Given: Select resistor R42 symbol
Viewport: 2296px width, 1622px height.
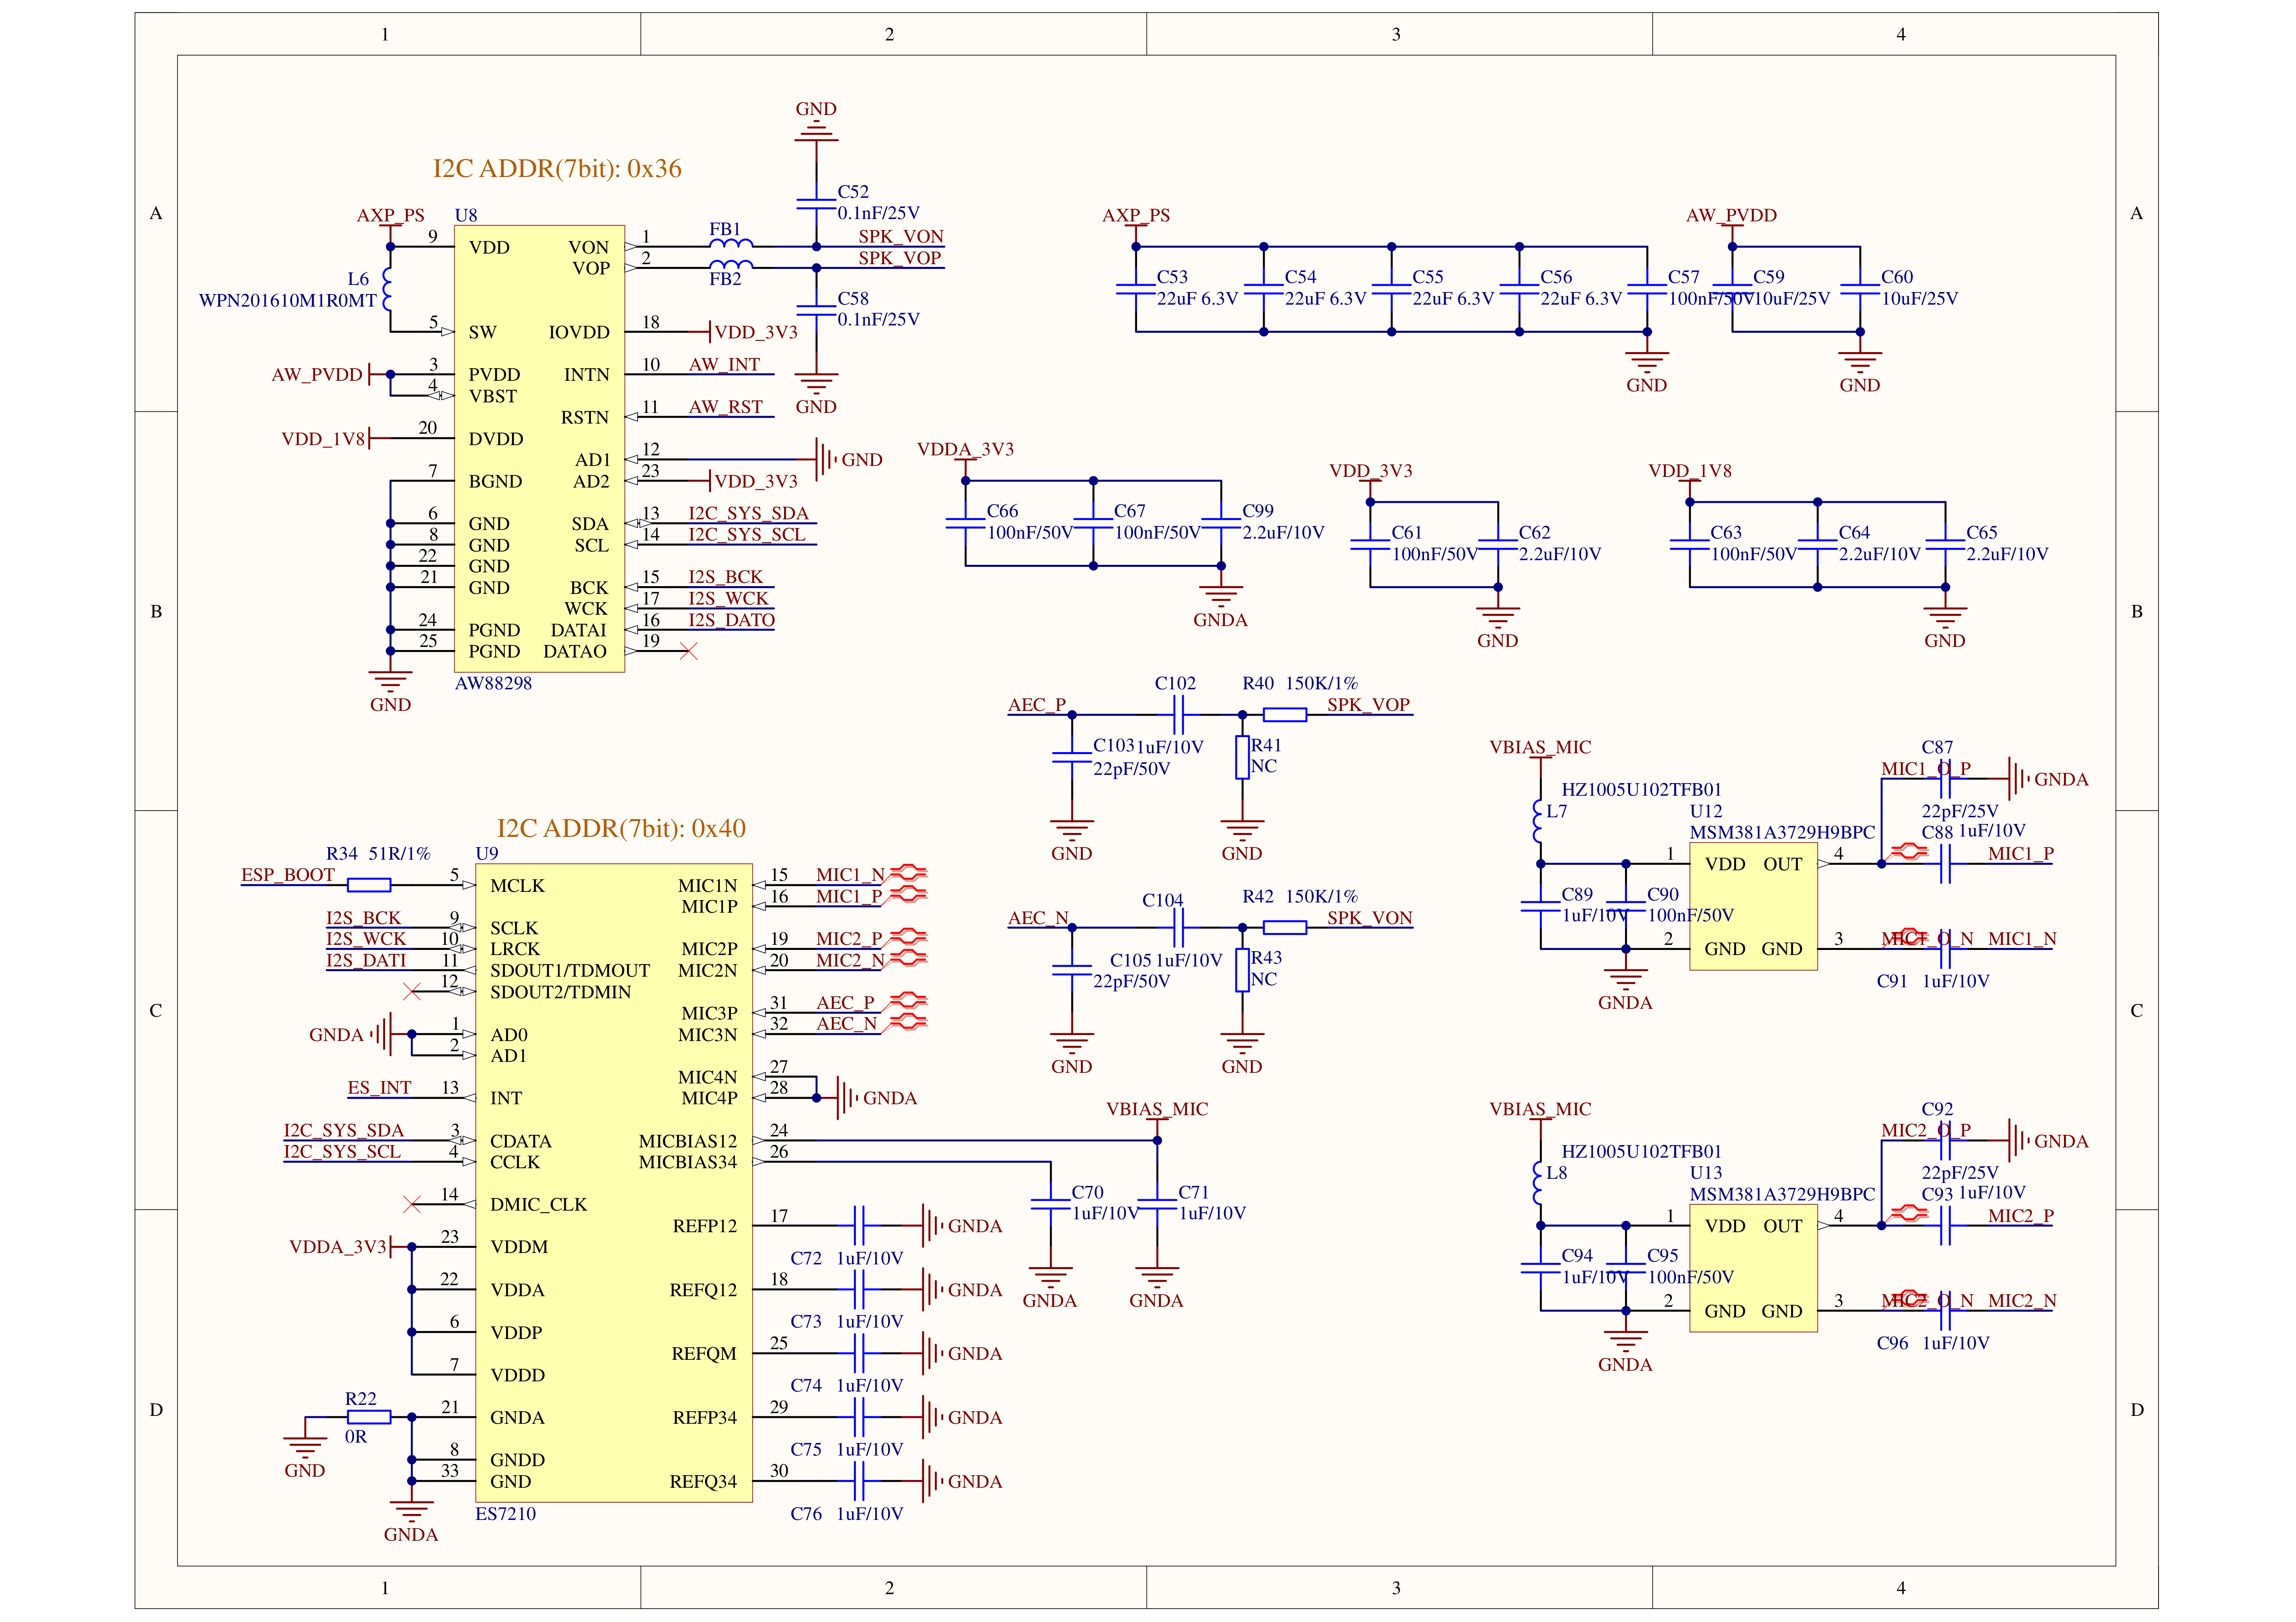Looking at the screenshot, I should (1285, 927).
